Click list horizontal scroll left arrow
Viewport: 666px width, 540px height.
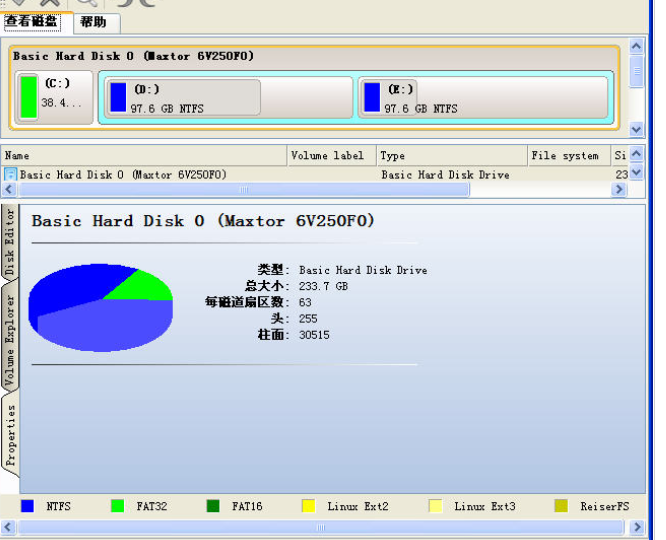[x=9, y=189]
